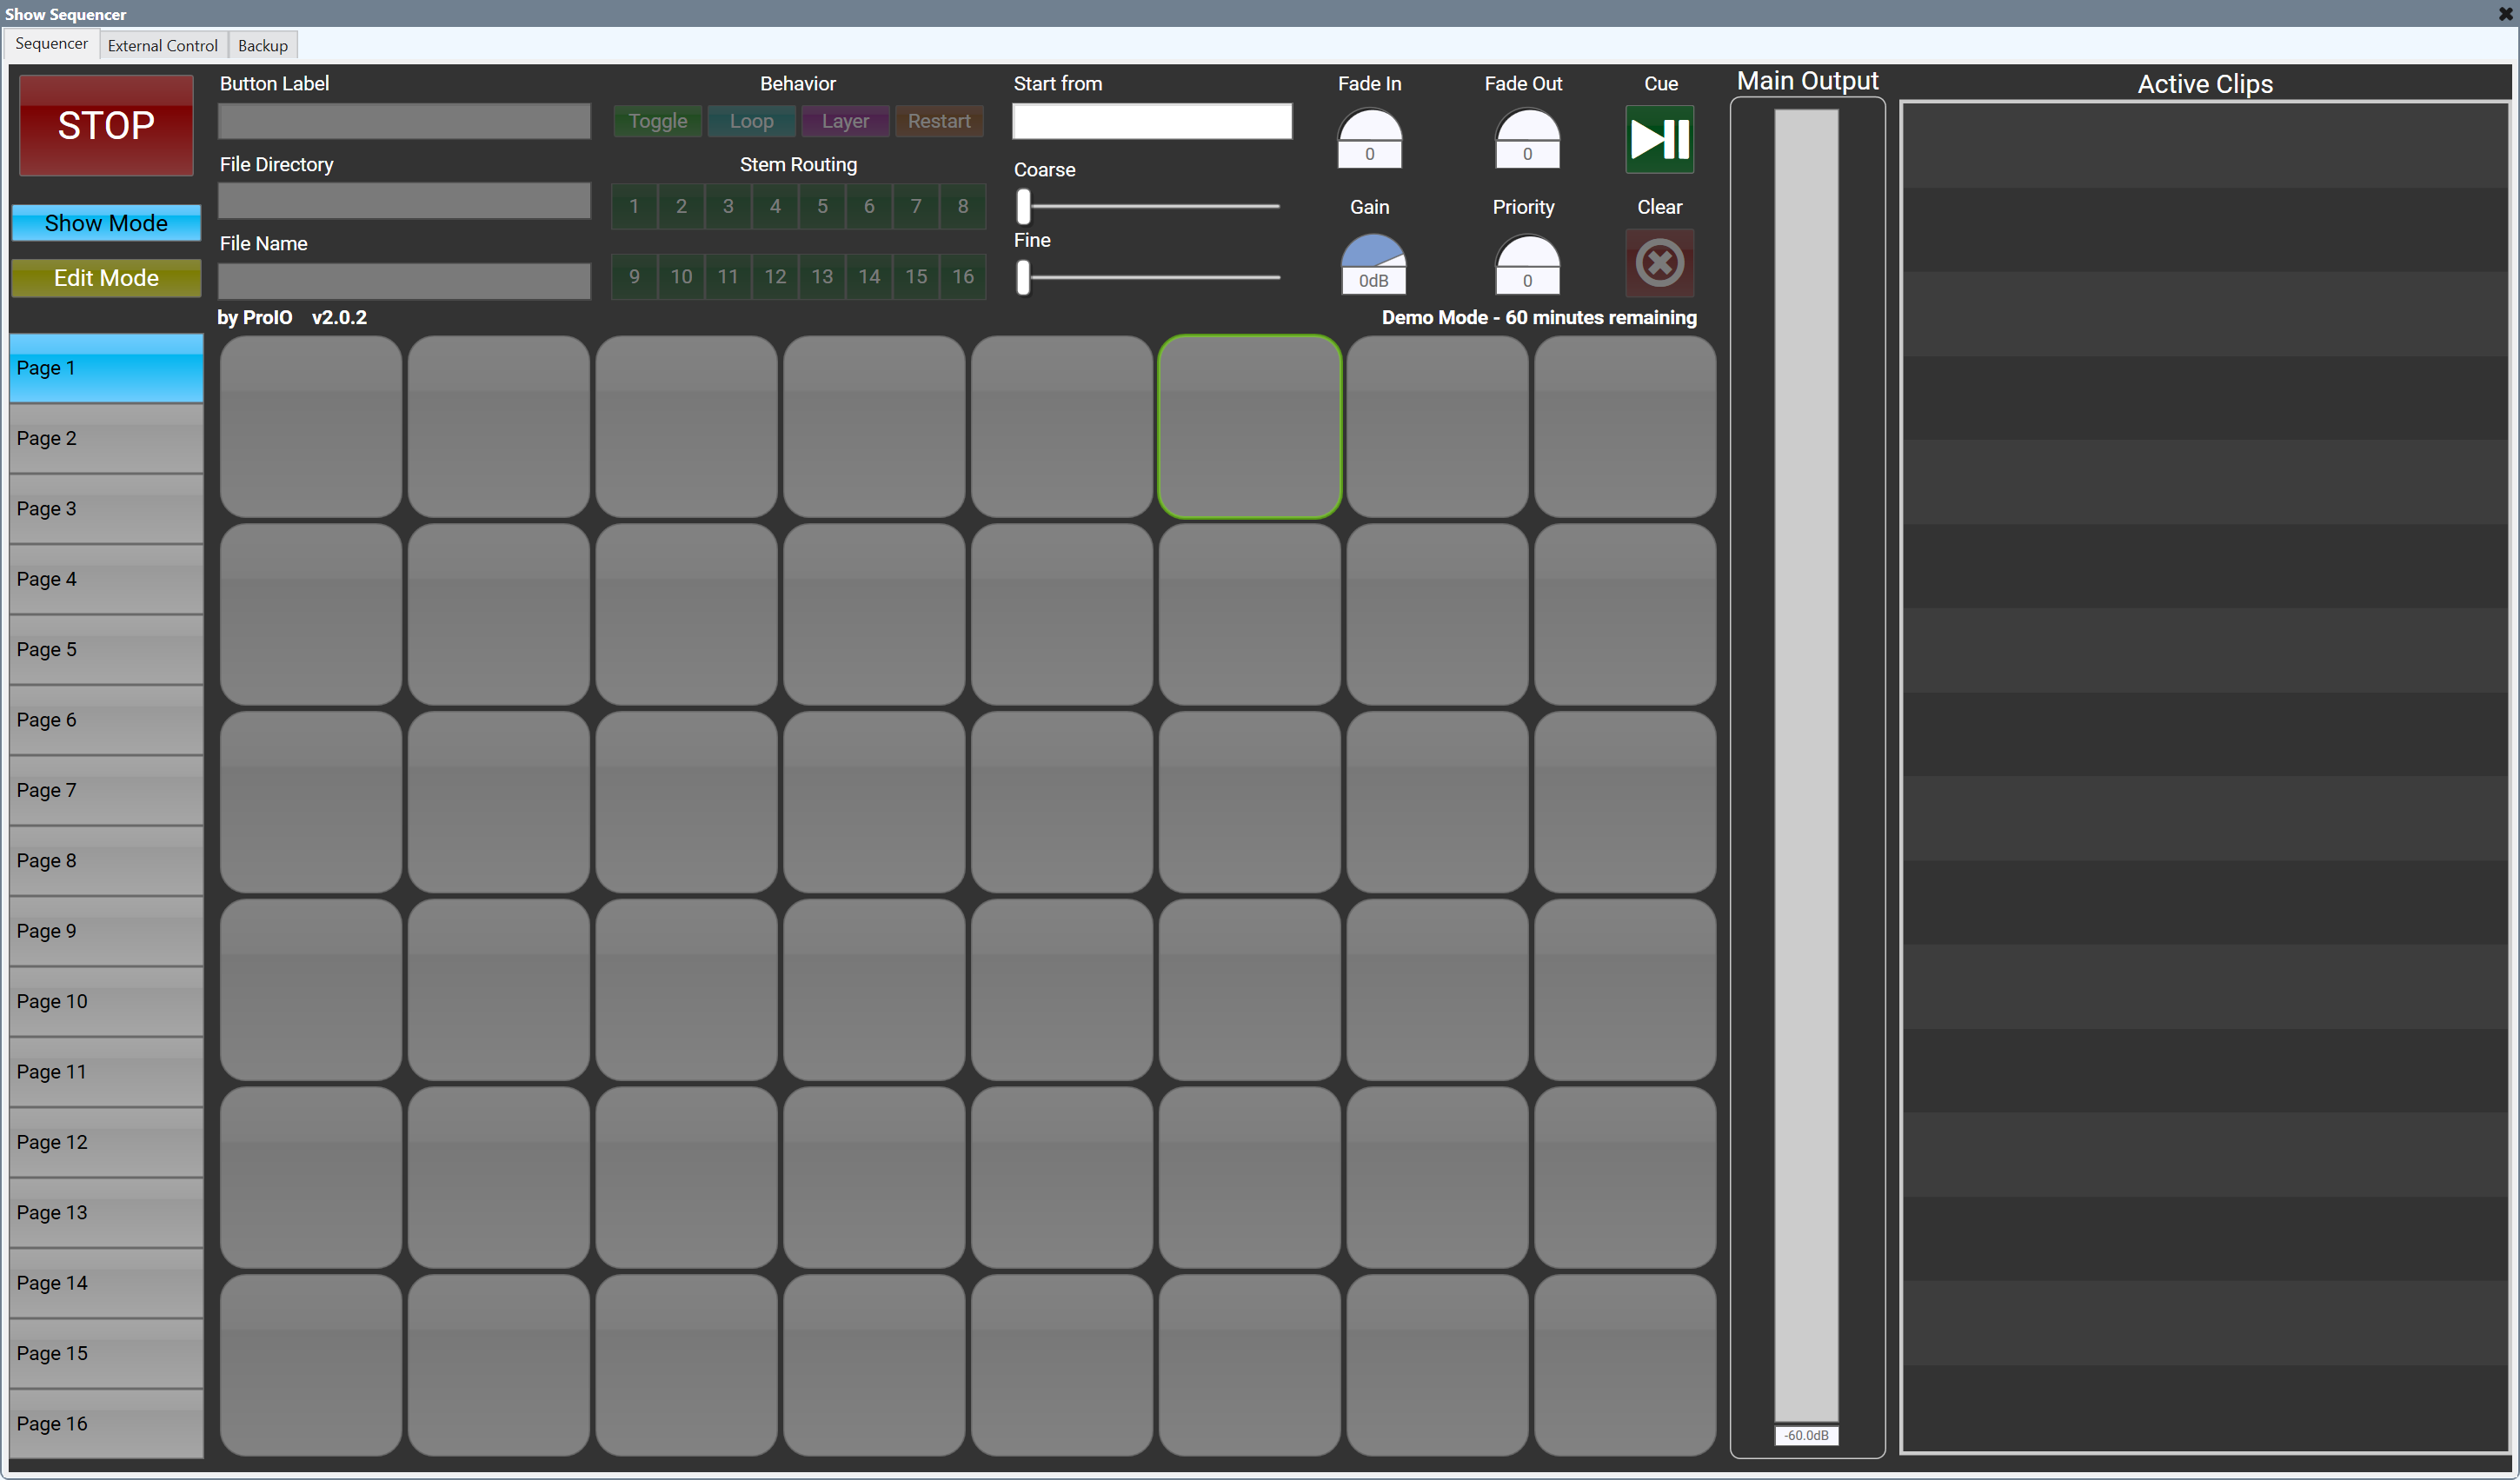Screen dimensions: 2520x1480
Task: Click the Coarse slider handle
Action: click(x=1023, y=206)
